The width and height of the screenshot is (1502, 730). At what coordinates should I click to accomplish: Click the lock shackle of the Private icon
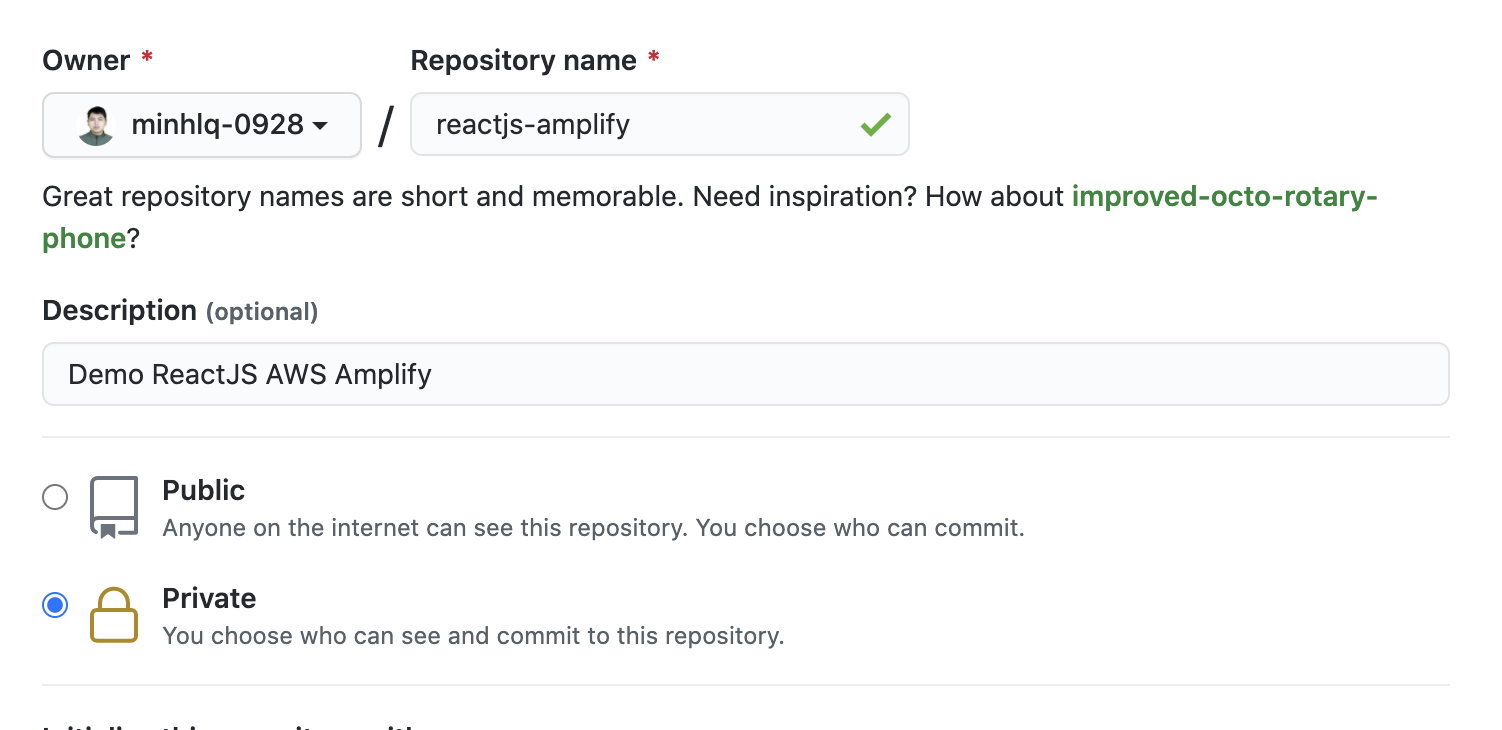coord(113,600)
